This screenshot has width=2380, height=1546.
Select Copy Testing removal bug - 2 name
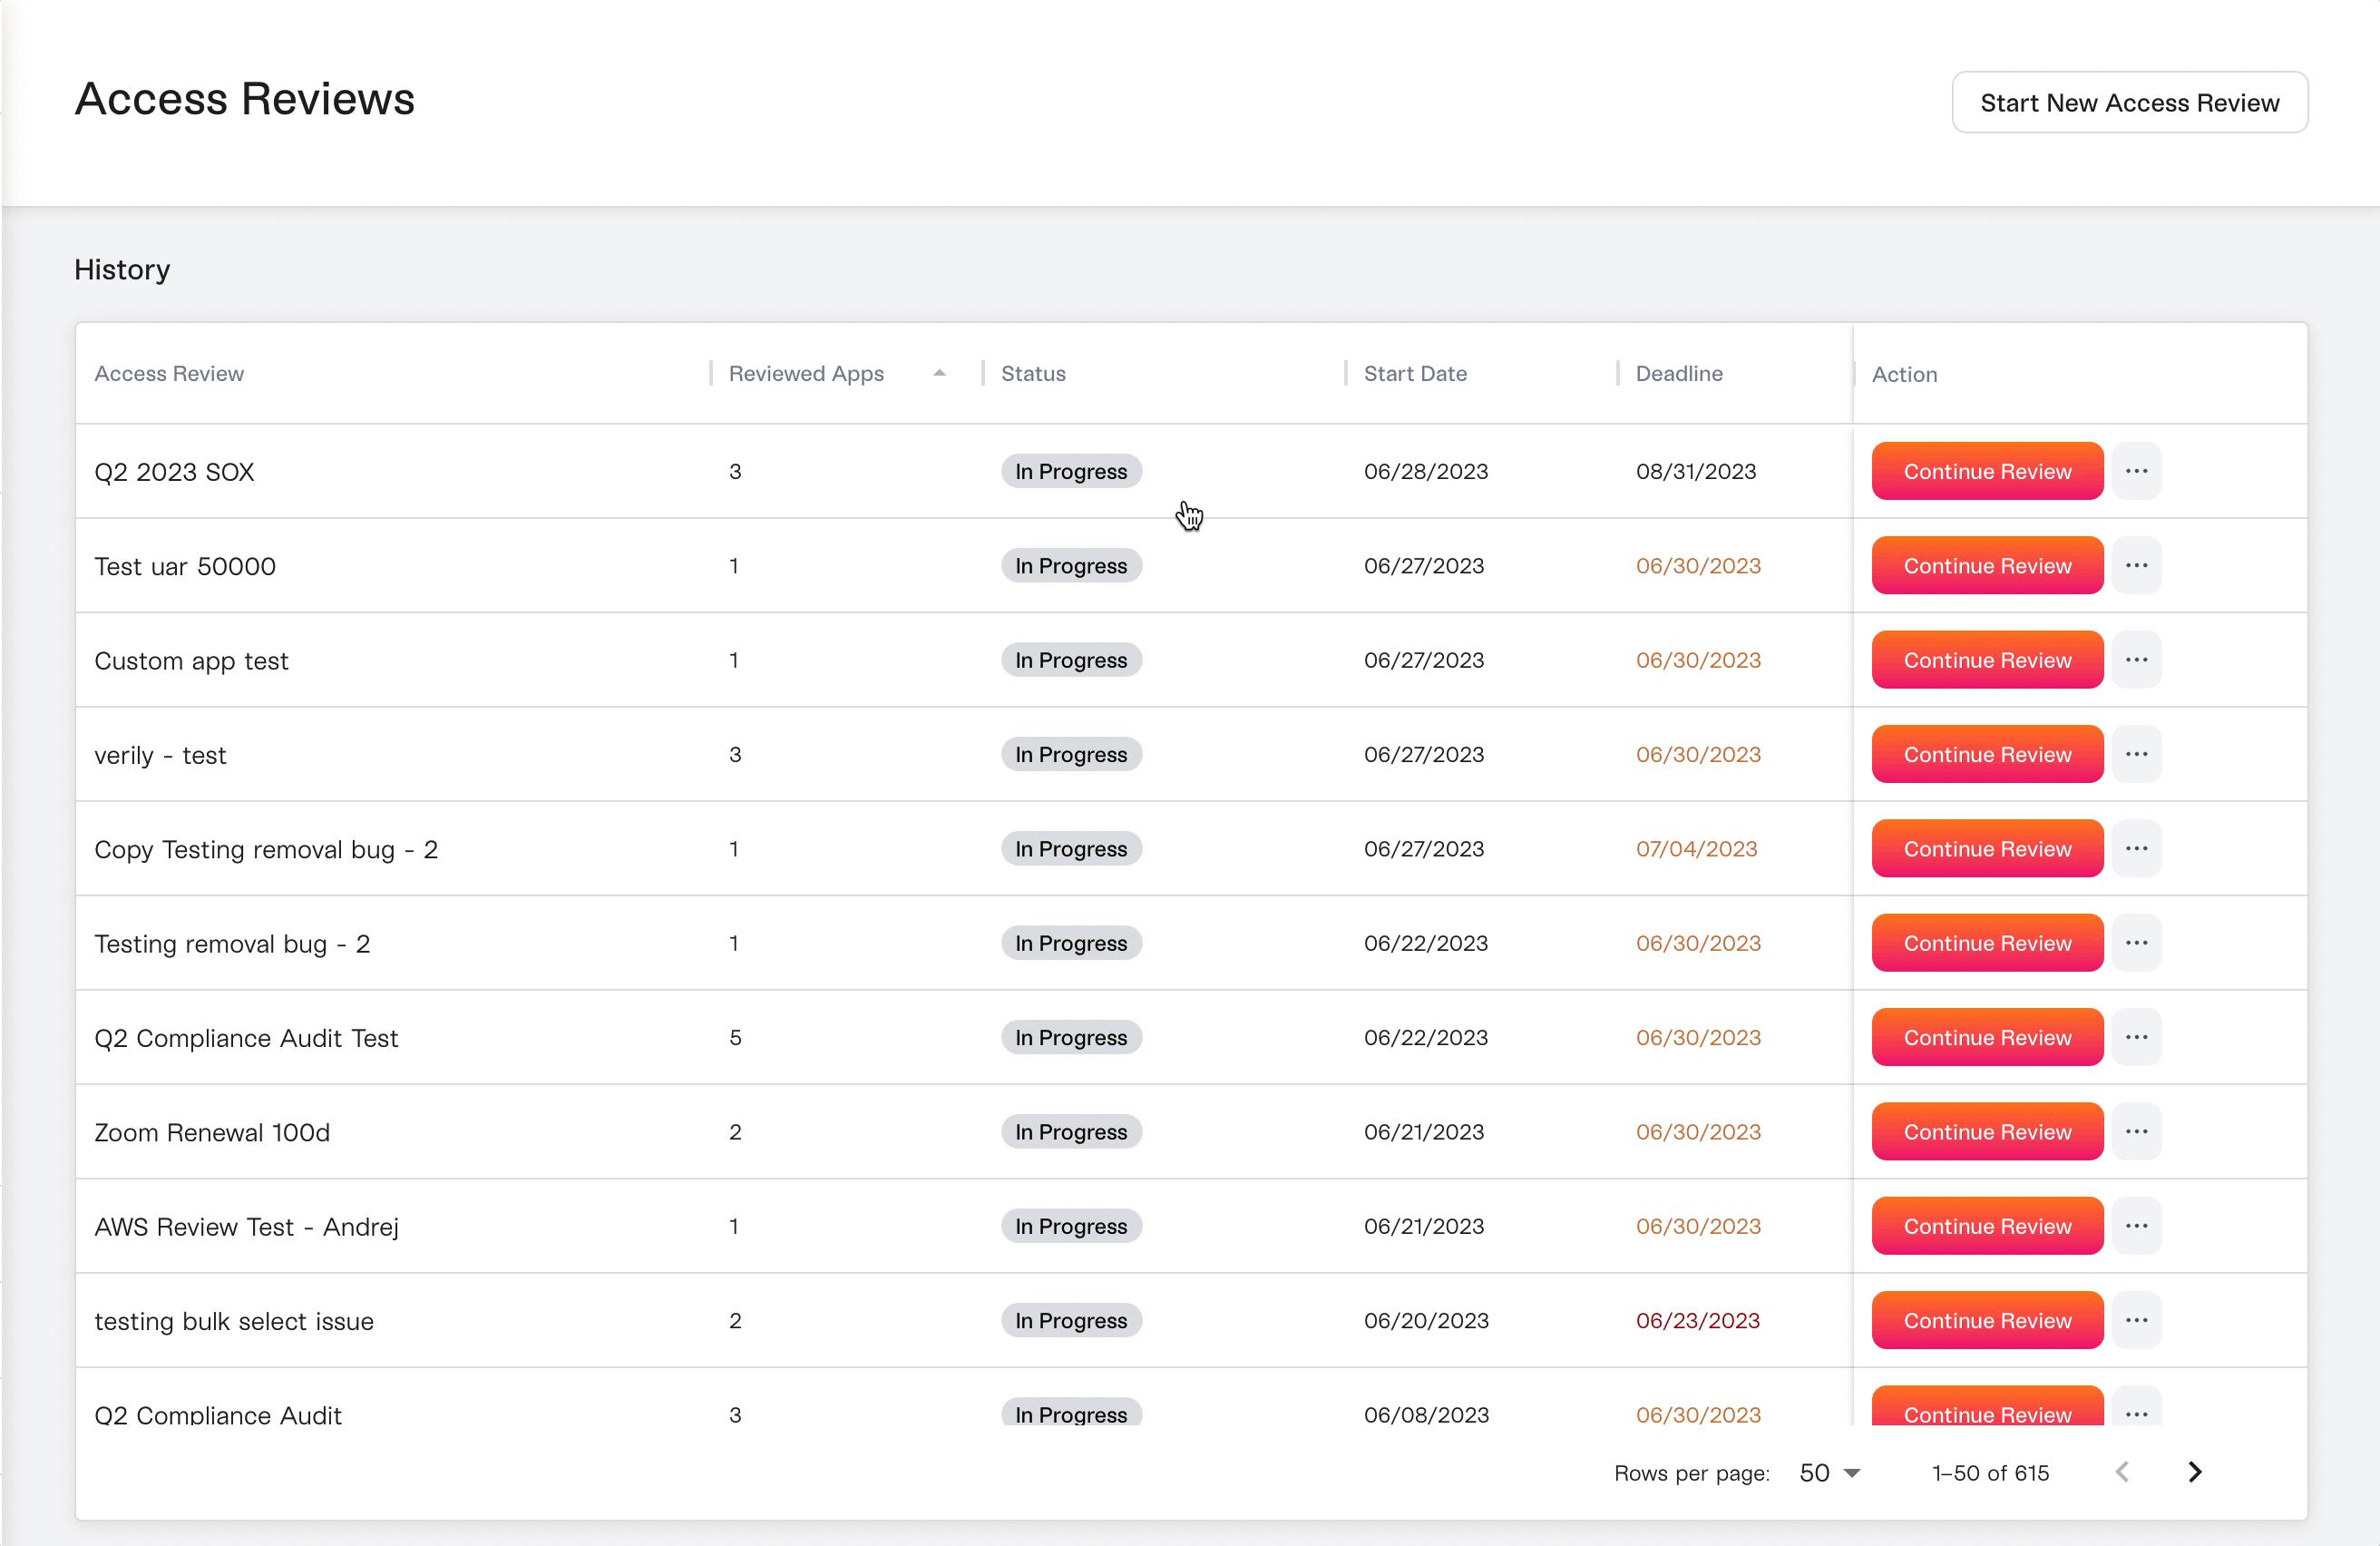pyautogui.click(x=266, y=849)
